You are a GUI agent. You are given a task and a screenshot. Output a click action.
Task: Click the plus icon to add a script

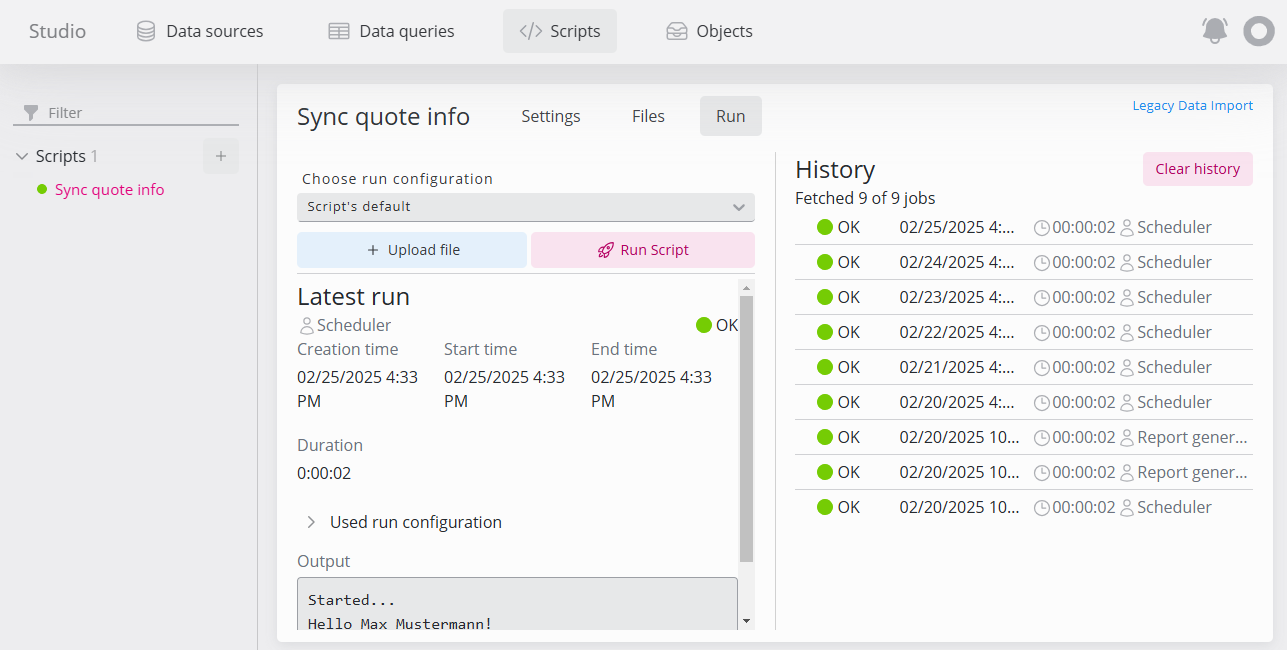click(221, 156)
